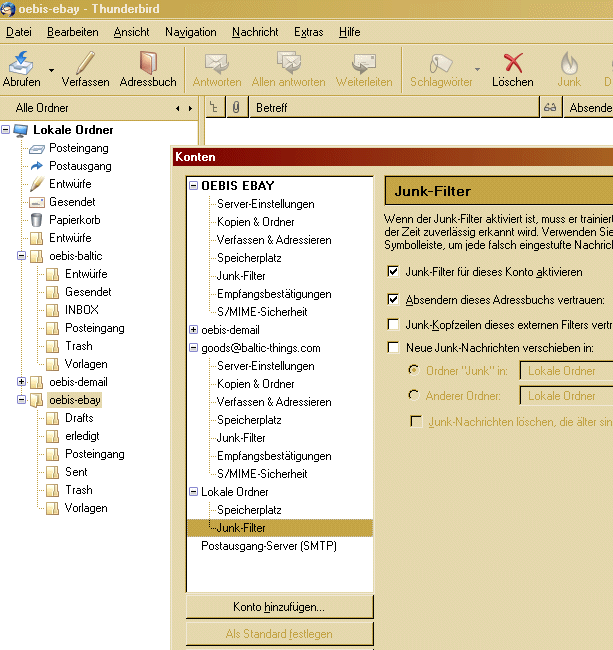Viewport: 613px width, 650px height.
Task: Click the Schlagwörter tag icon
Action: coord(441,63)
